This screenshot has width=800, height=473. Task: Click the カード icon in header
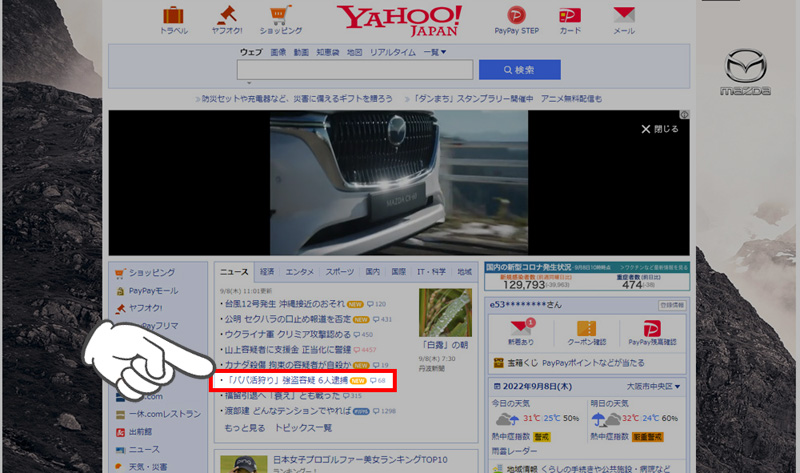coord(570,17)
